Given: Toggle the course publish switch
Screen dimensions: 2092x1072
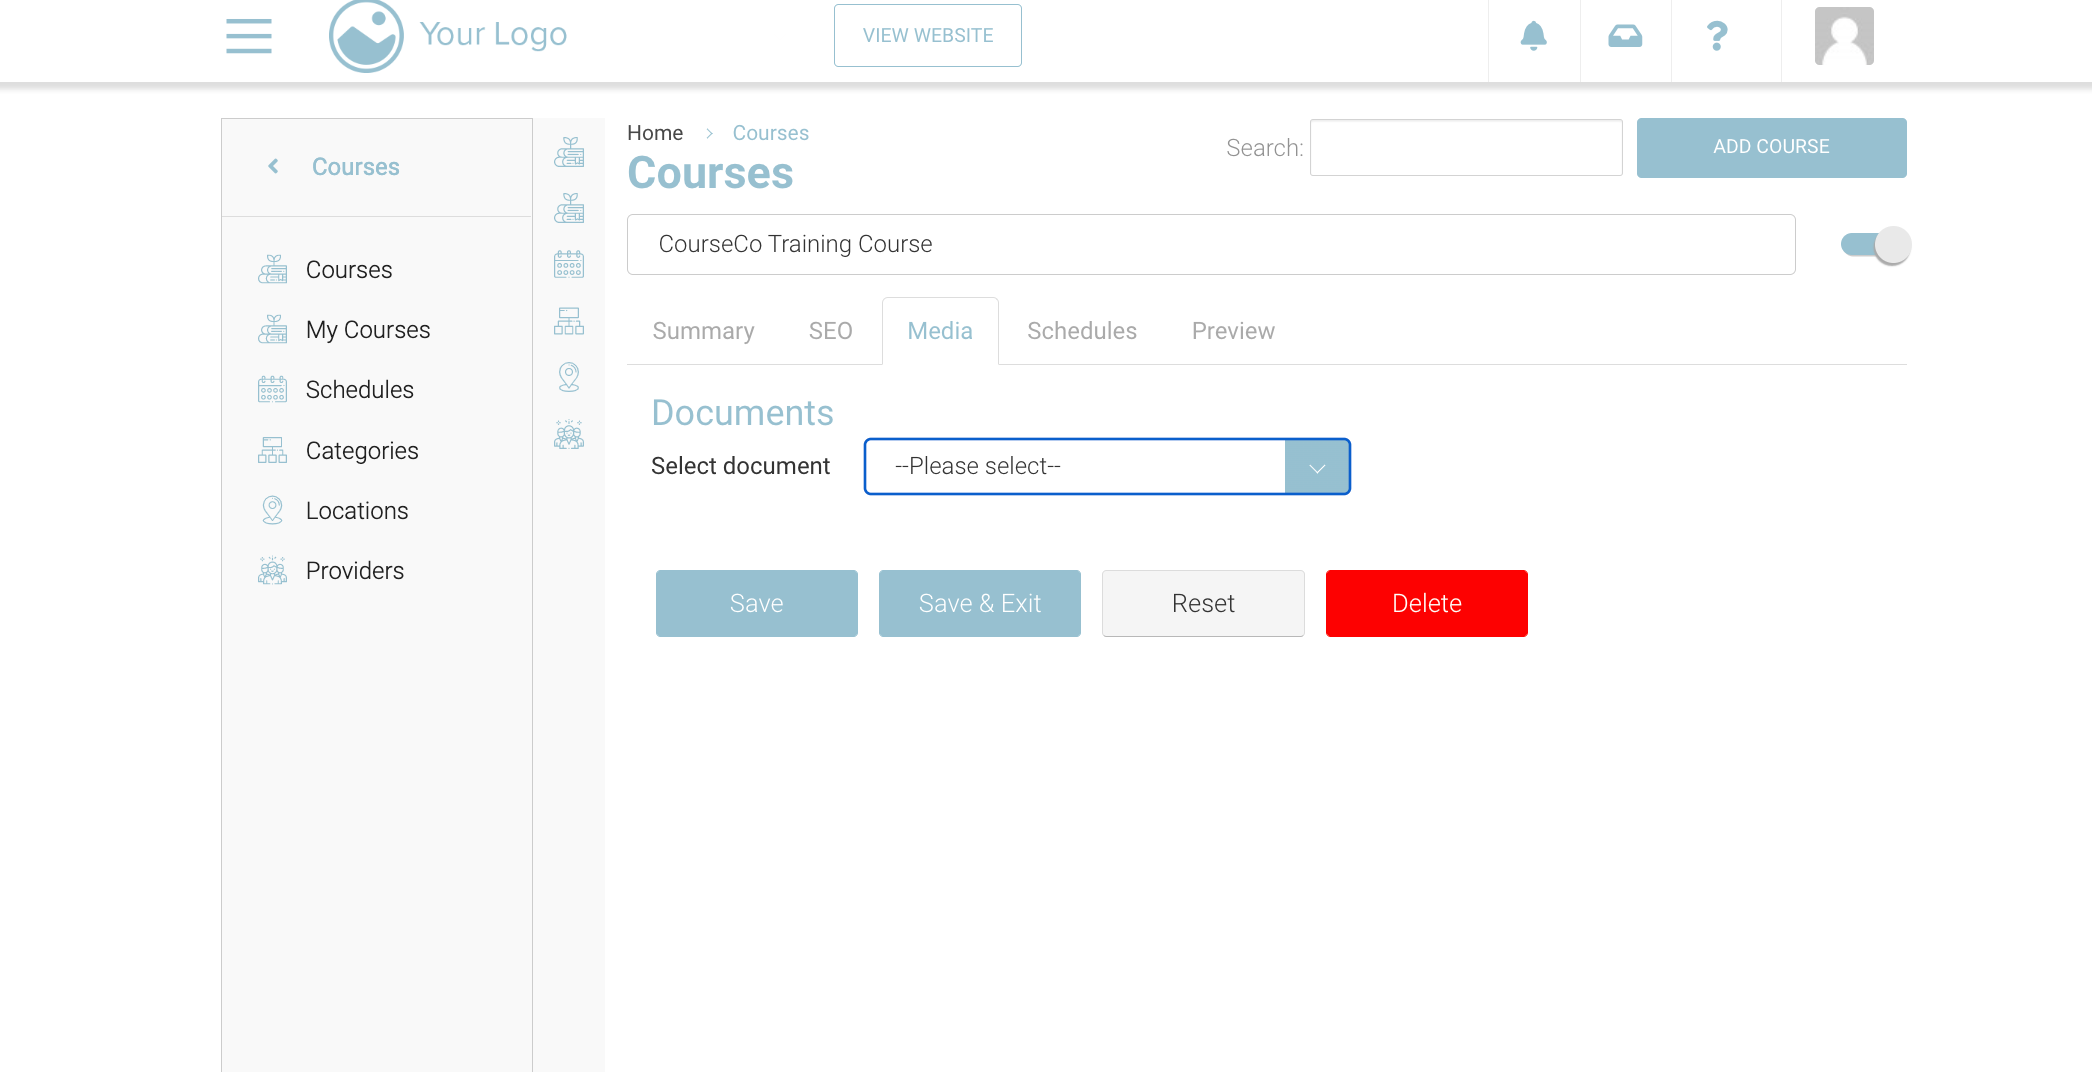Looking at the screenshot, I should pos(1875,245).
